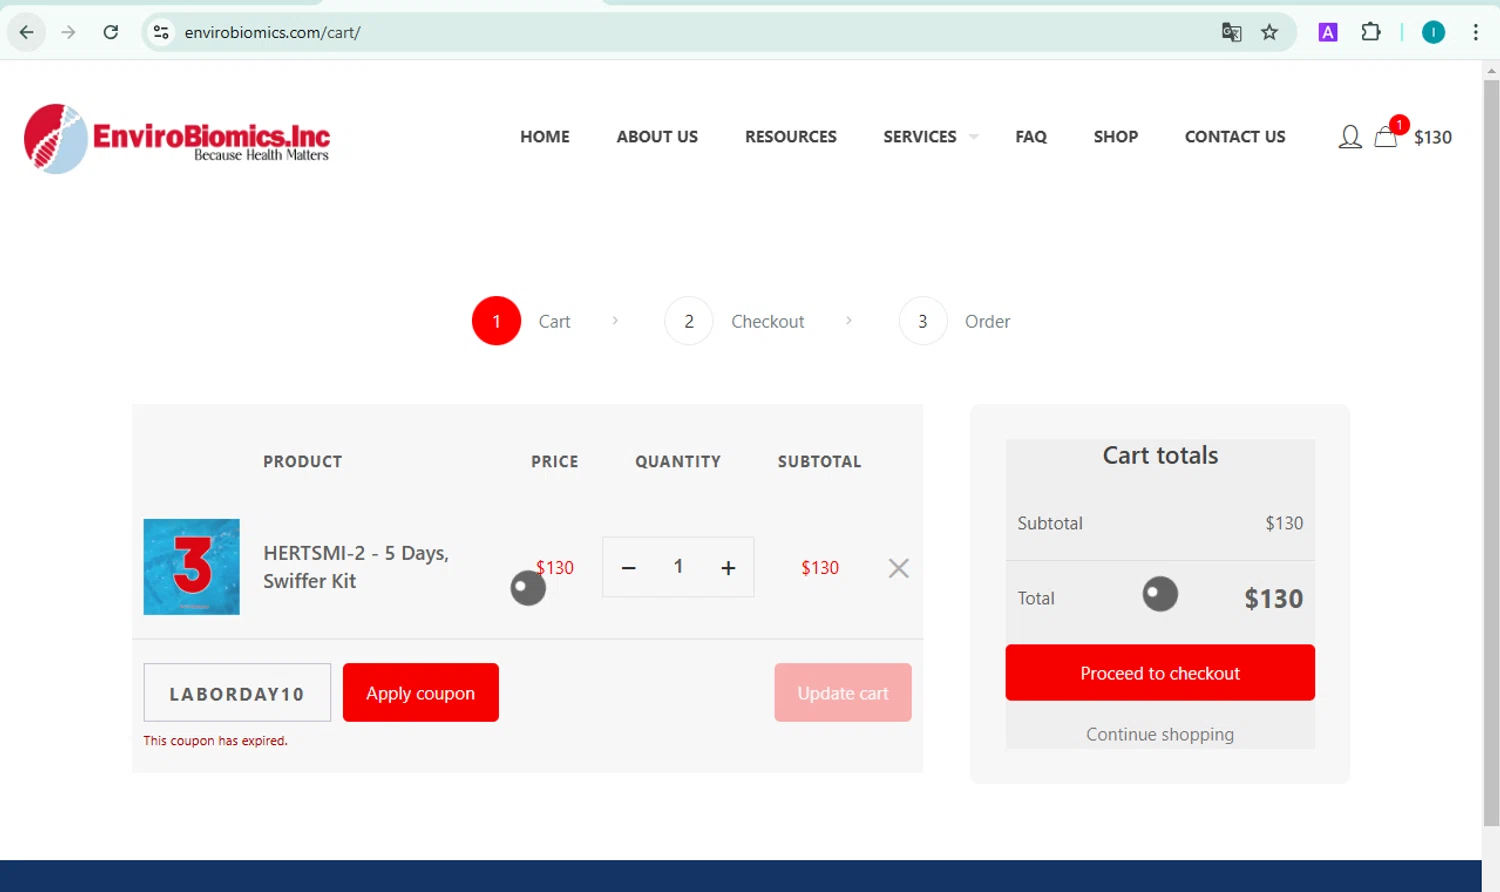This screenshot has height=892, width=1500.
Task: Go to the Home menu item
Action: pyautogui.click(x=545, y=137)
